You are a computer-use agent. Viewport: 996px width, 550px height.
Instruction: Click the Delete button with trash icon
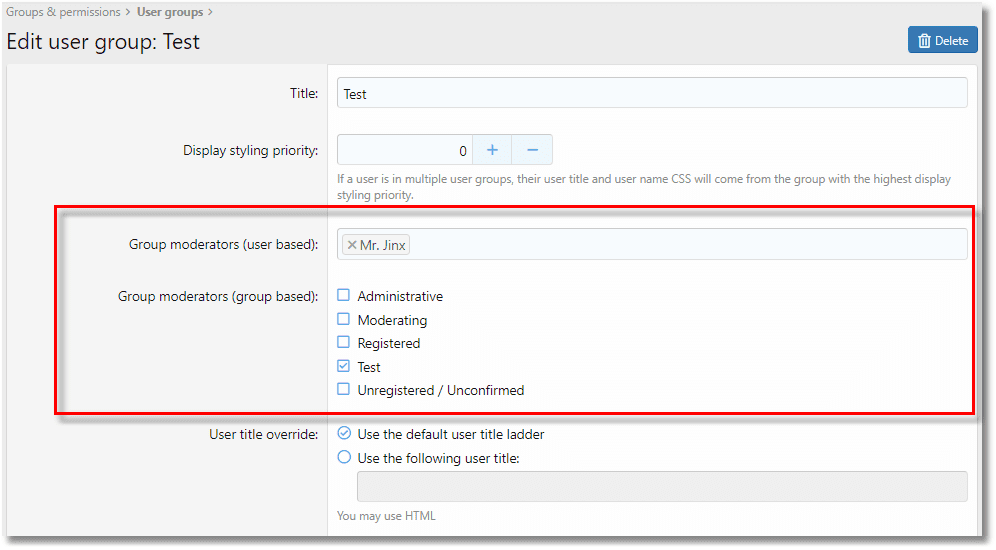[x=942, y=40]
